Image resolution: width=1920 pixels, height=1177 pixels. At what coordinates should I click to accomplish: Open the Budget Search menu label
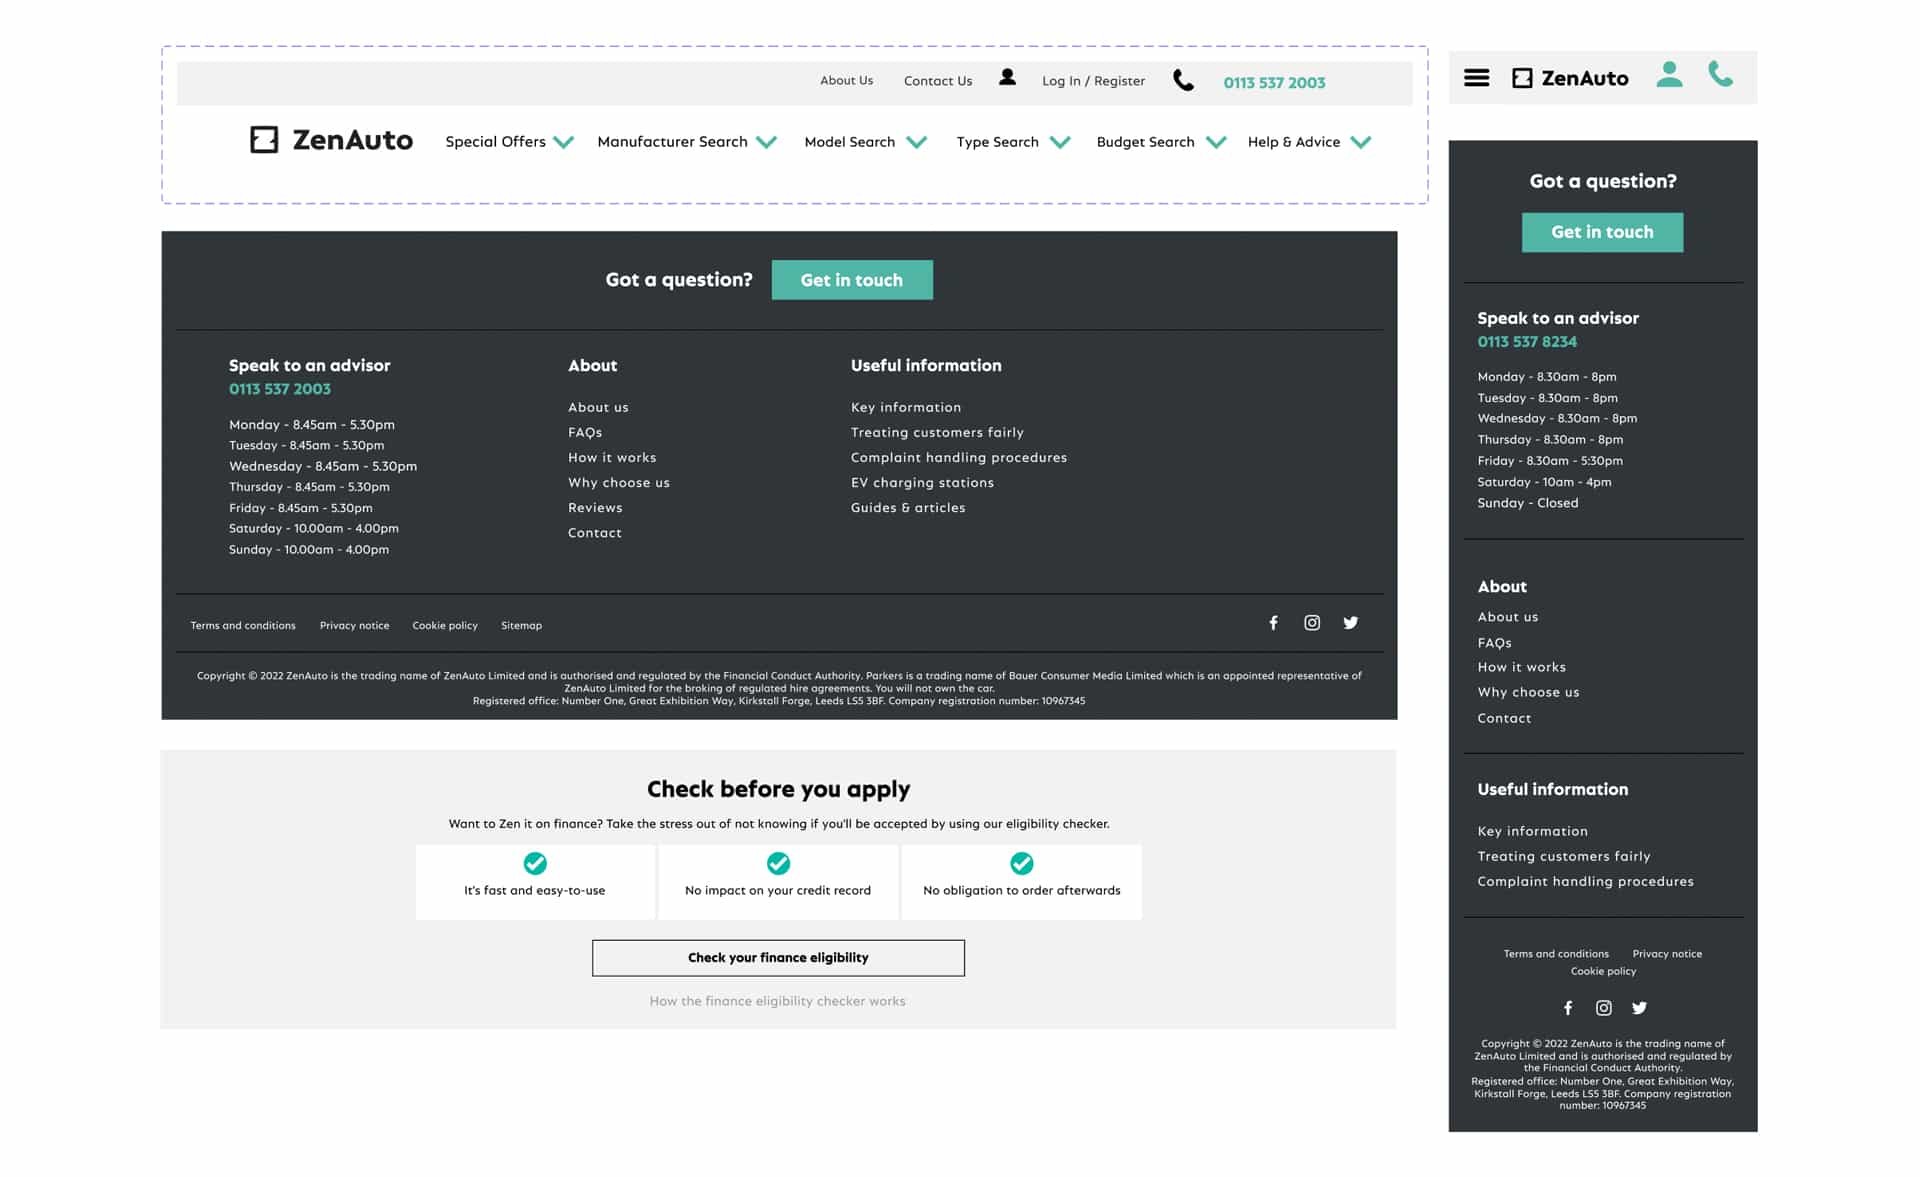[x=1145, y=142]
